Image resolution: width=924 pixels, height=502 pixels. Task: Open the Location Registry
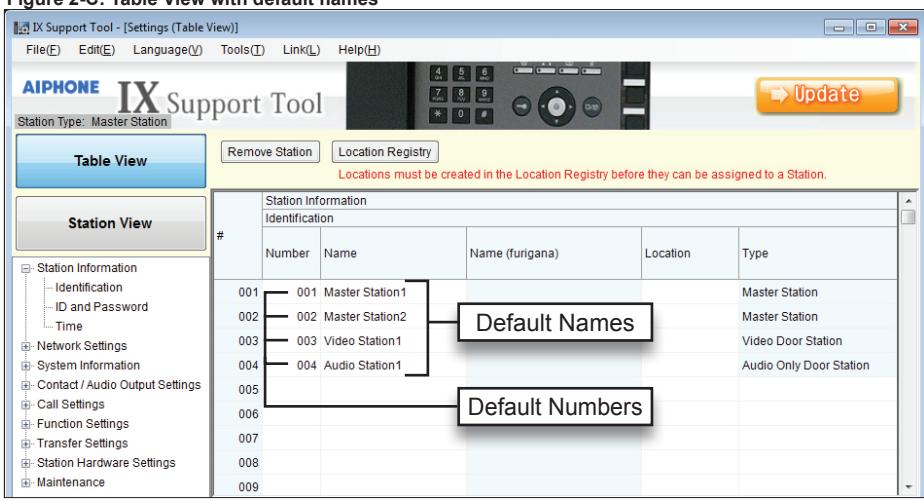(385, 152)
